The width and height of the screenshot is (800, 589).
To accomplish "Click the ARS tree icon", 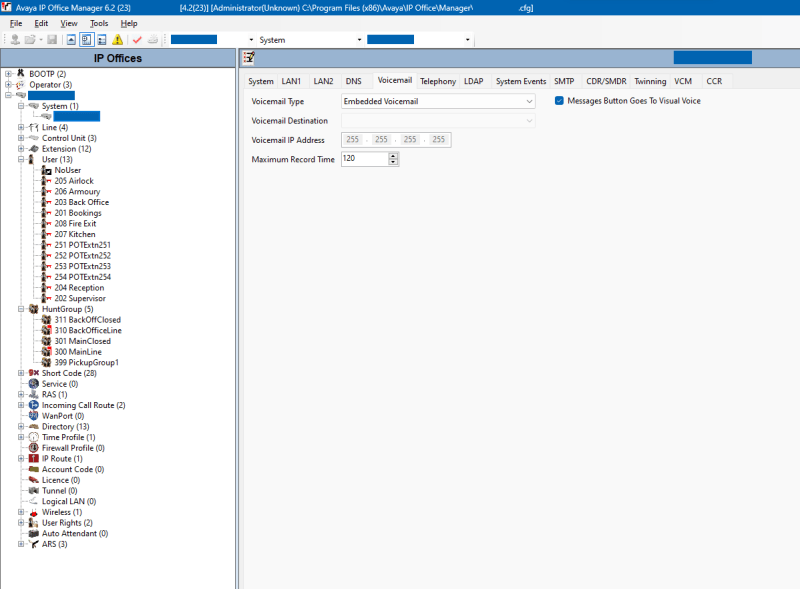I will point(34,544).
